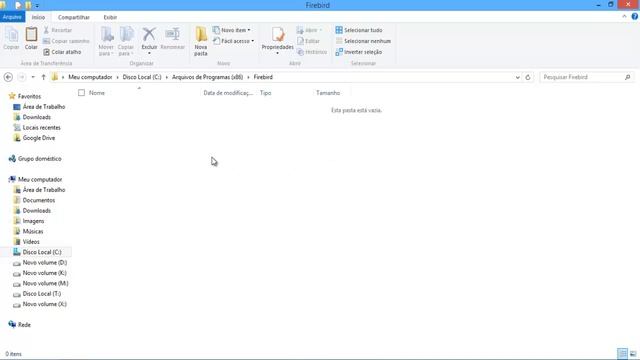Refresh the Firebird folder

tap(528, 77)
